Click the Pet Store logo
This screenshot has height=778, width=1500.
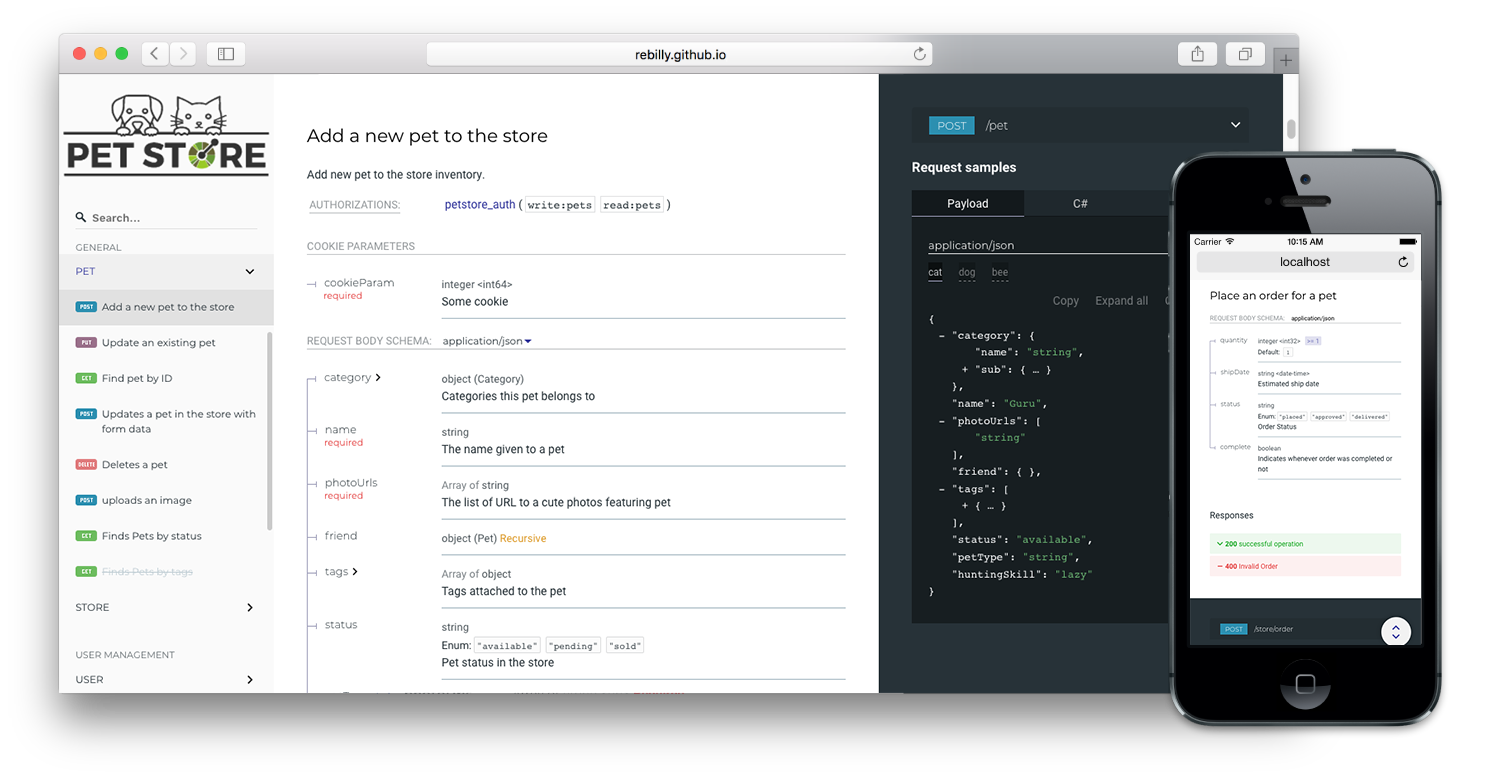[165, 131]
